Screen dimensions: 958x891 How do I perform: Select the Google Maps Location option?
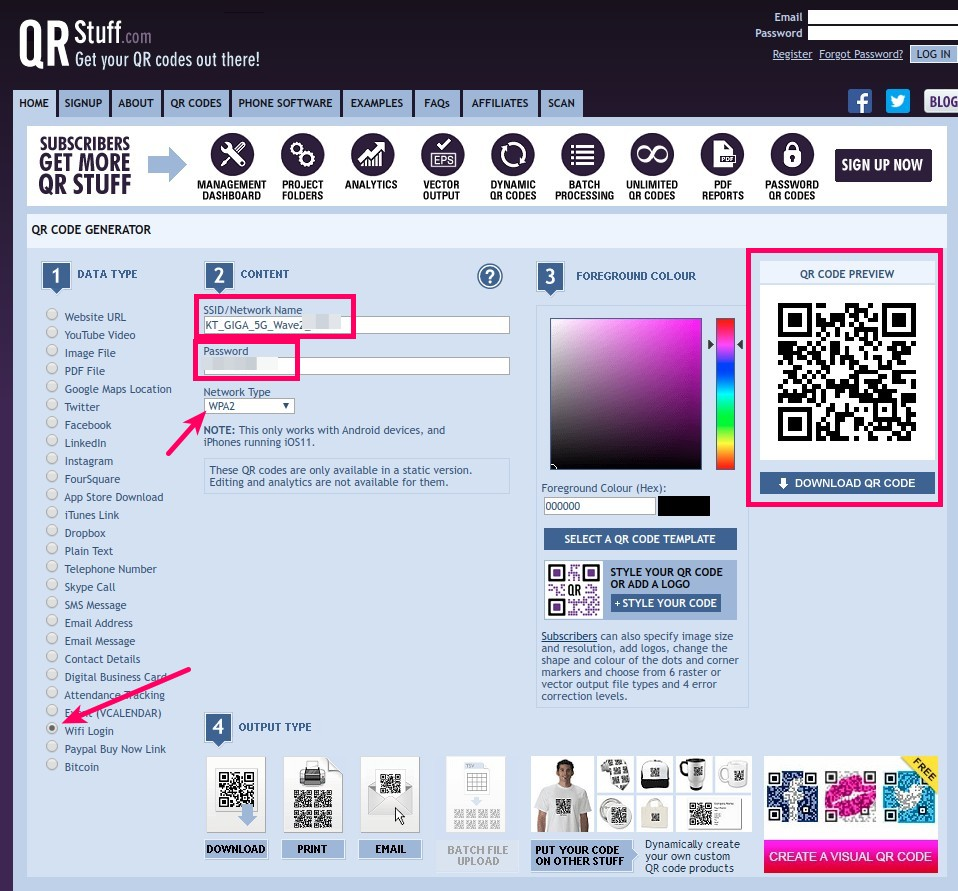click(53, 386)
